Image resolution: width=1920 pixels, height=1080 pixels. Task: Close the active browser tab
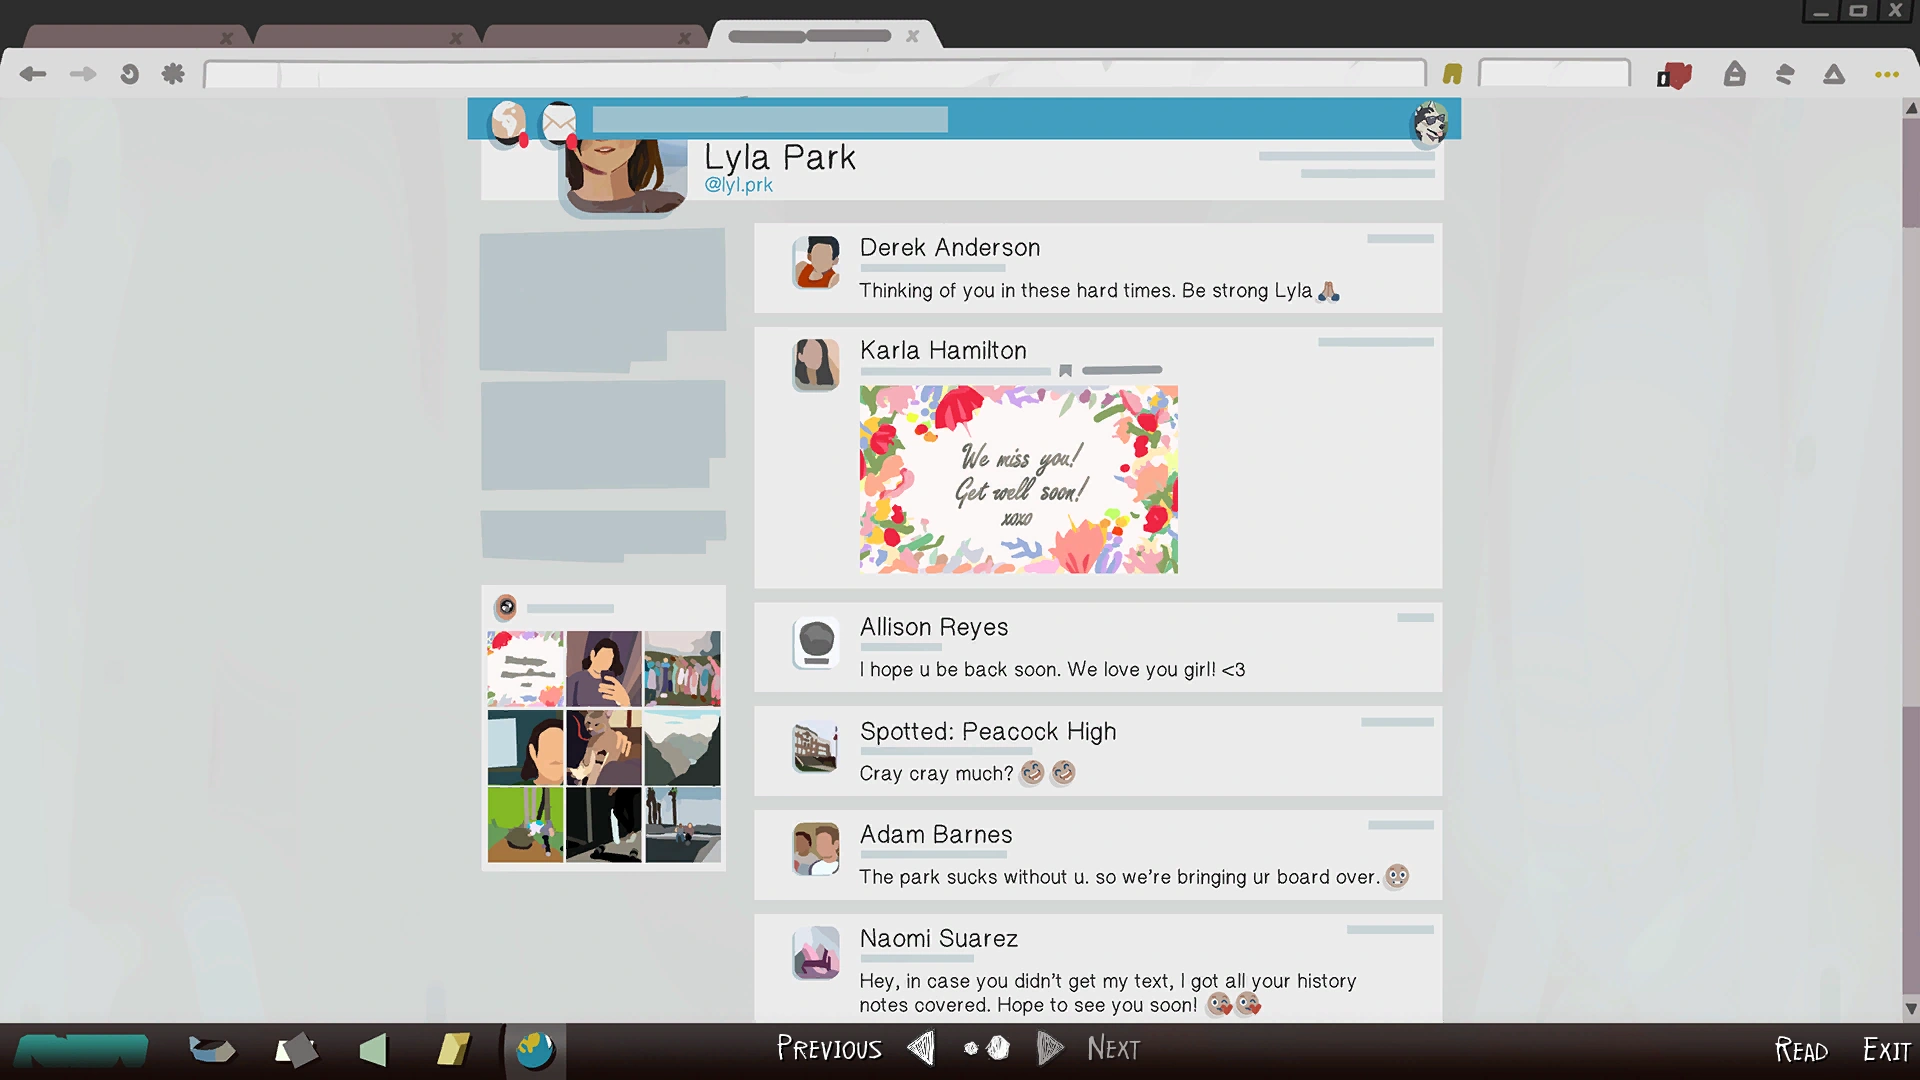(912, 36)
